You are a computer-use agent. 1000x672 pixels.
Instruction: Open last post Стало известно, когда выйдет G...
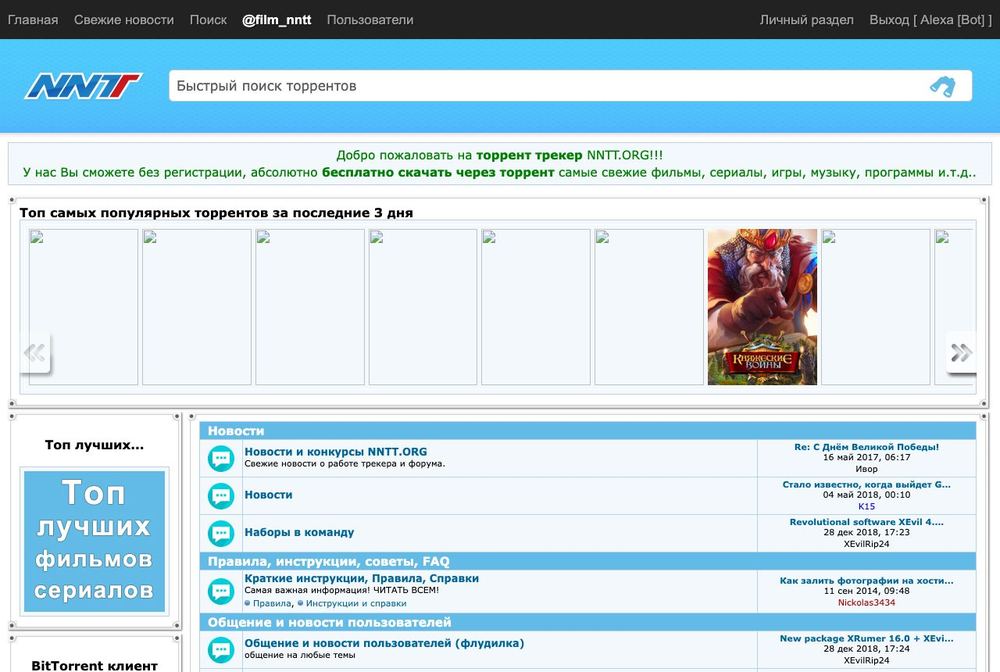coord(866,485)
